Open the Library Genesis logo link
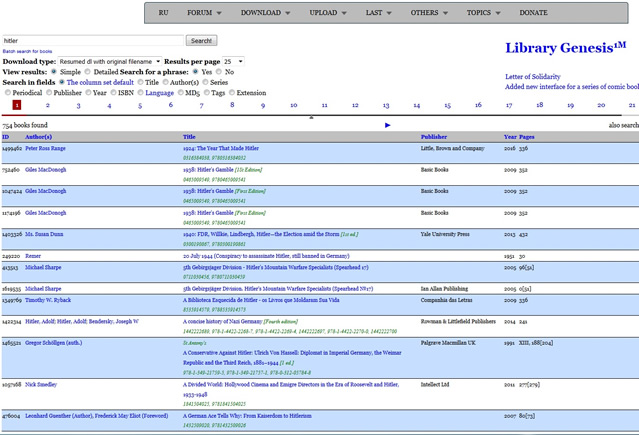The width and height of the screenshot is (639, 435). pyautogui.click(x=566, y=48)
